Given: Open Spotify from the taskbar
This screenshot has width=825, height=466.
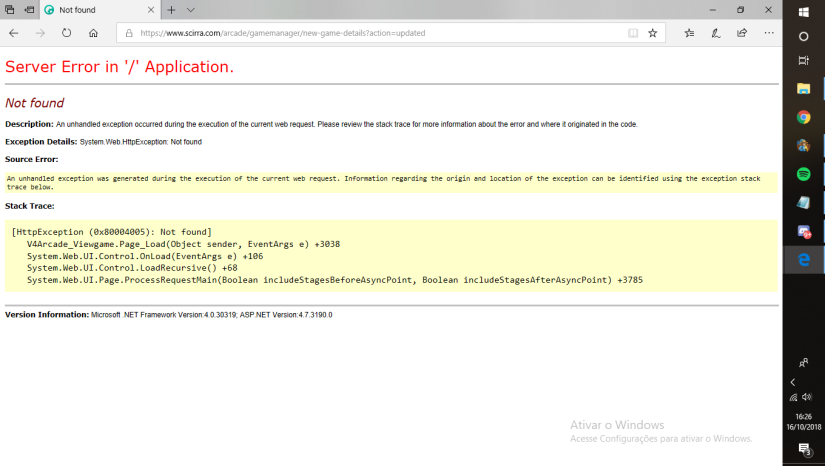Looking at the screenshot, I should pyautogui.click(x=803, y=174).
